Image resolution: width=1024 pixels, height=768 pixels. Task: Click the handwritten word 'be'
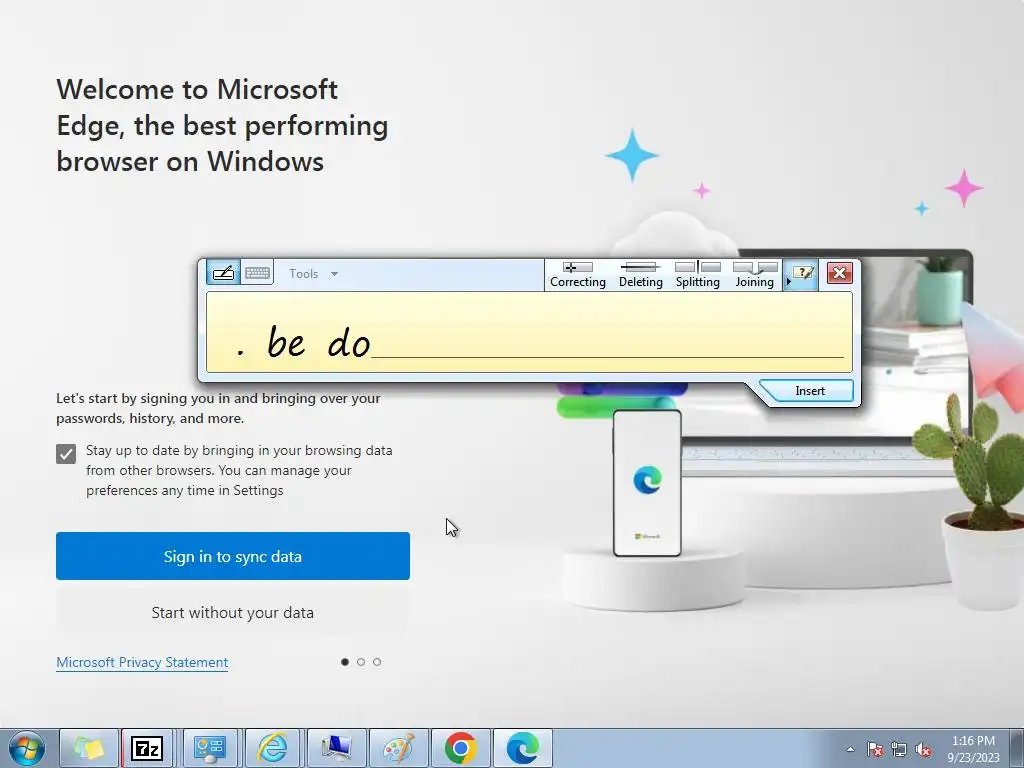click(x=285, y=341)
